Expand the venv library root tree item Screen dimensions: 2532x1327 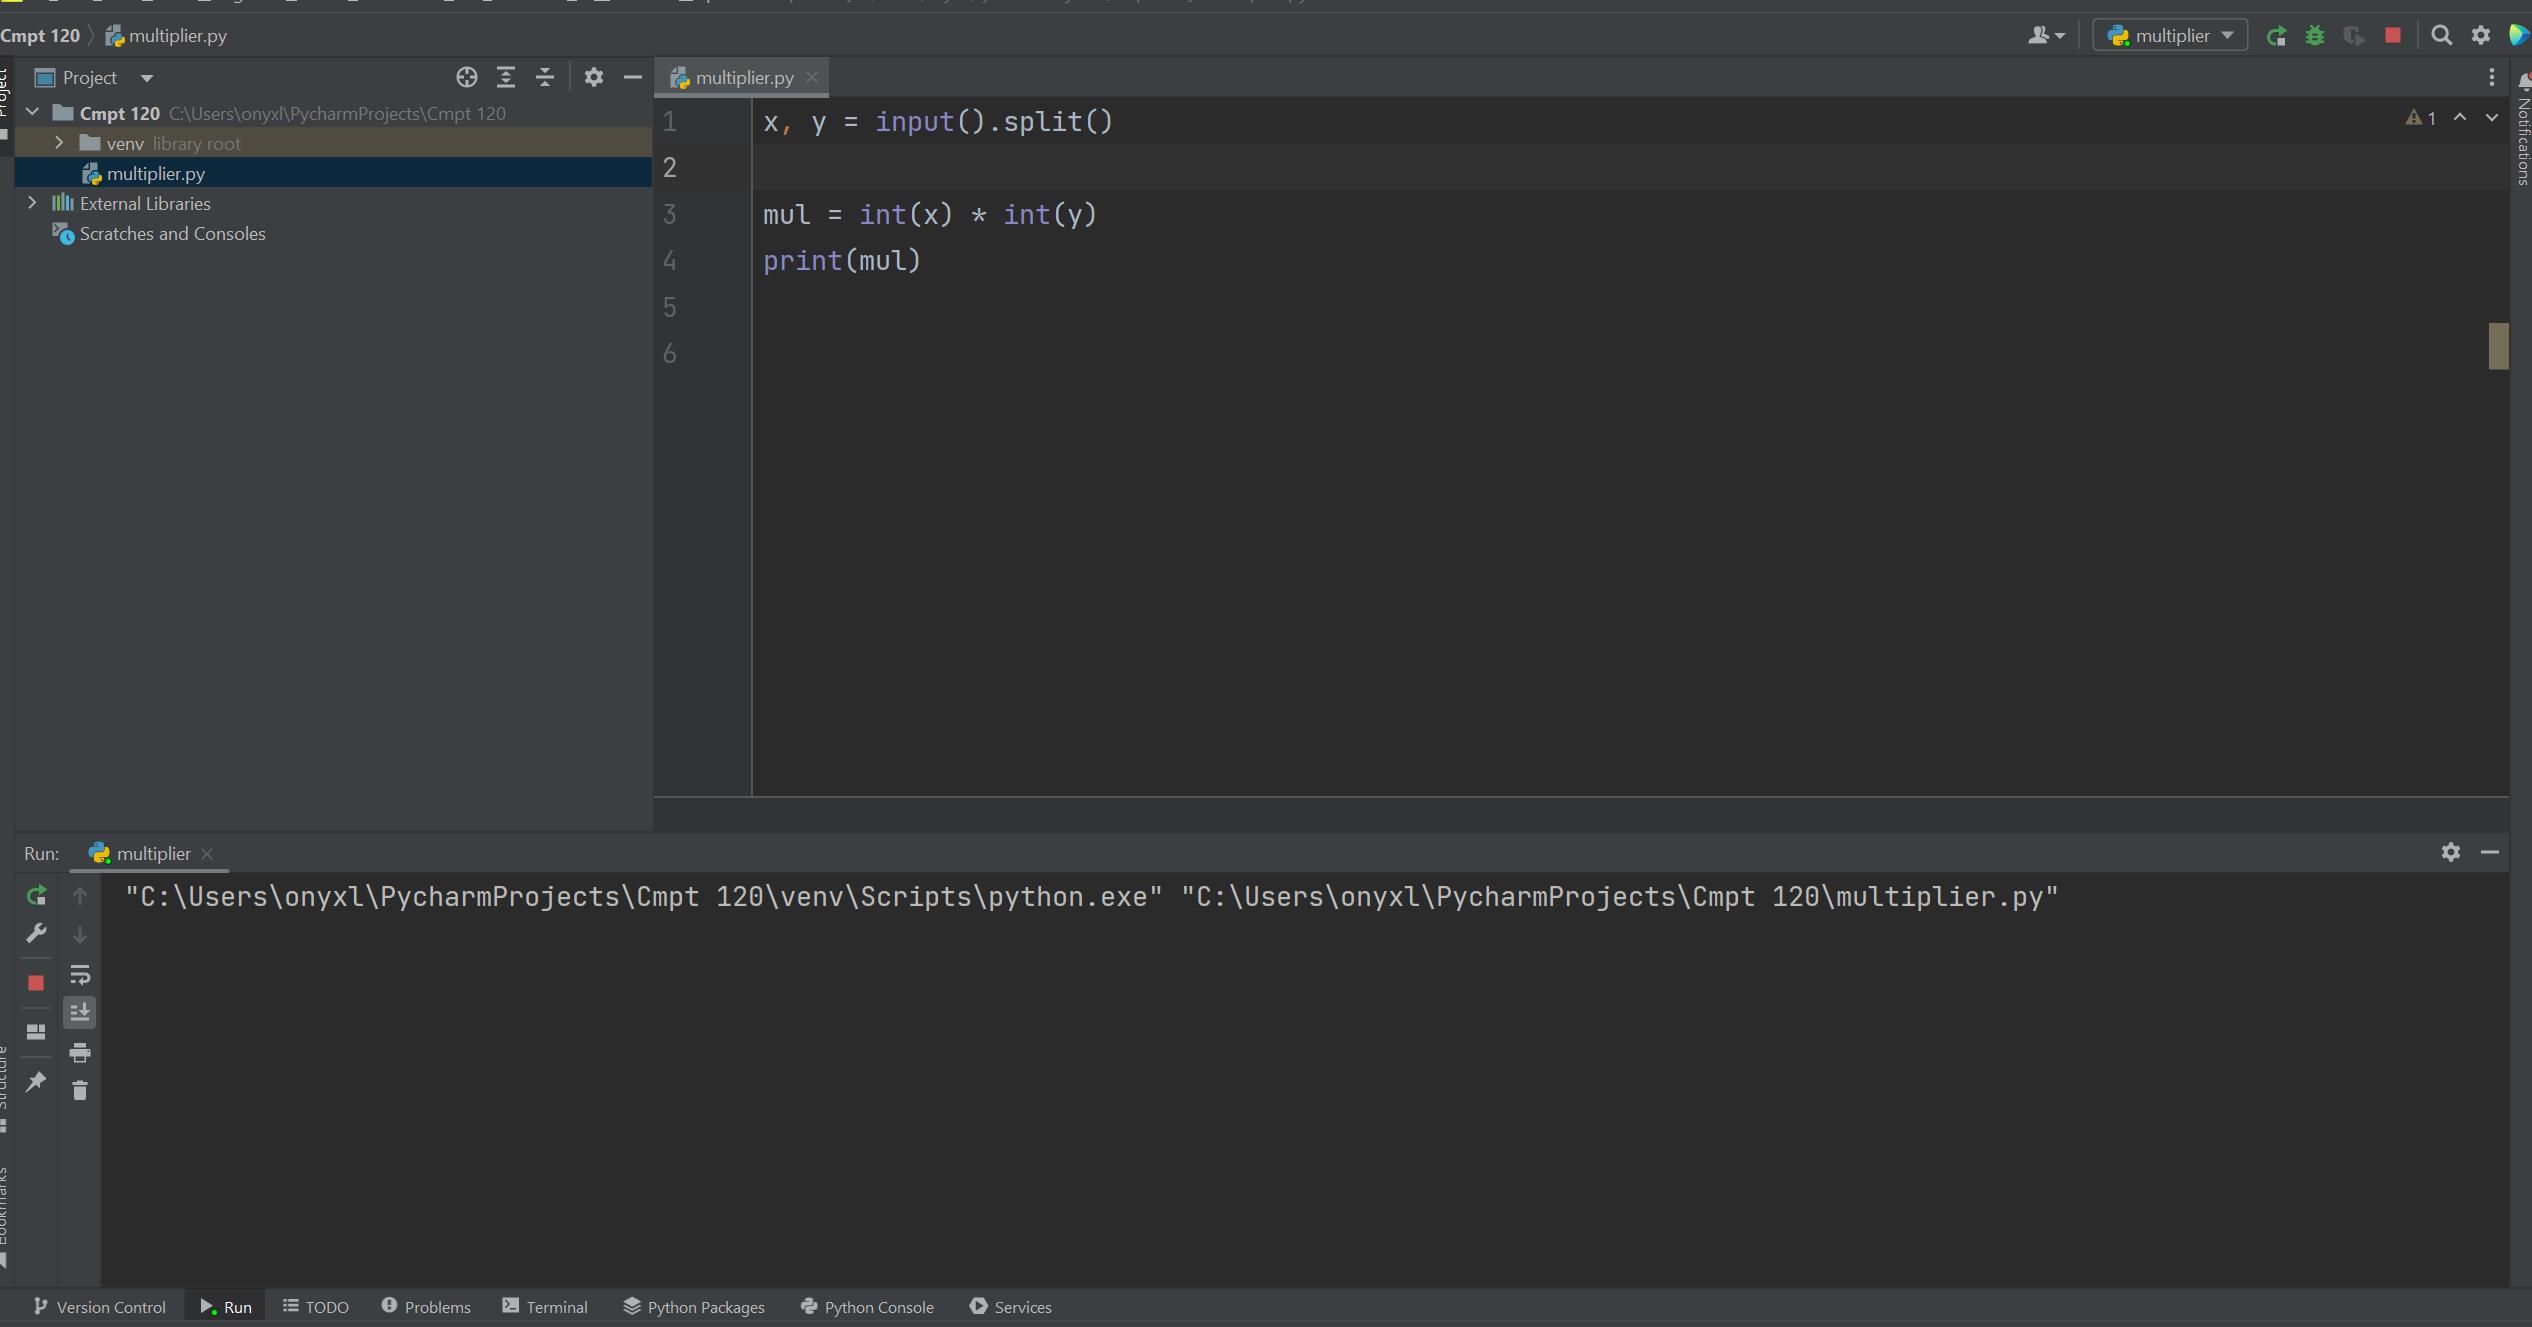point(59,142)
